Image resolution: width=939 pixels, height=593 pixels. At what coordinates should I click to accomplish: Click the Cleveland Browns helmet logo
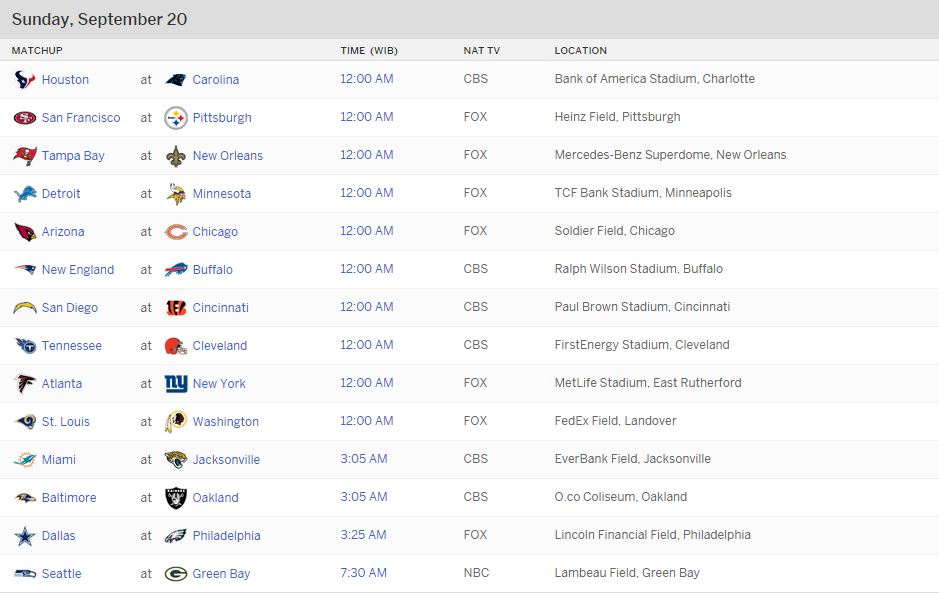(176, 346)
